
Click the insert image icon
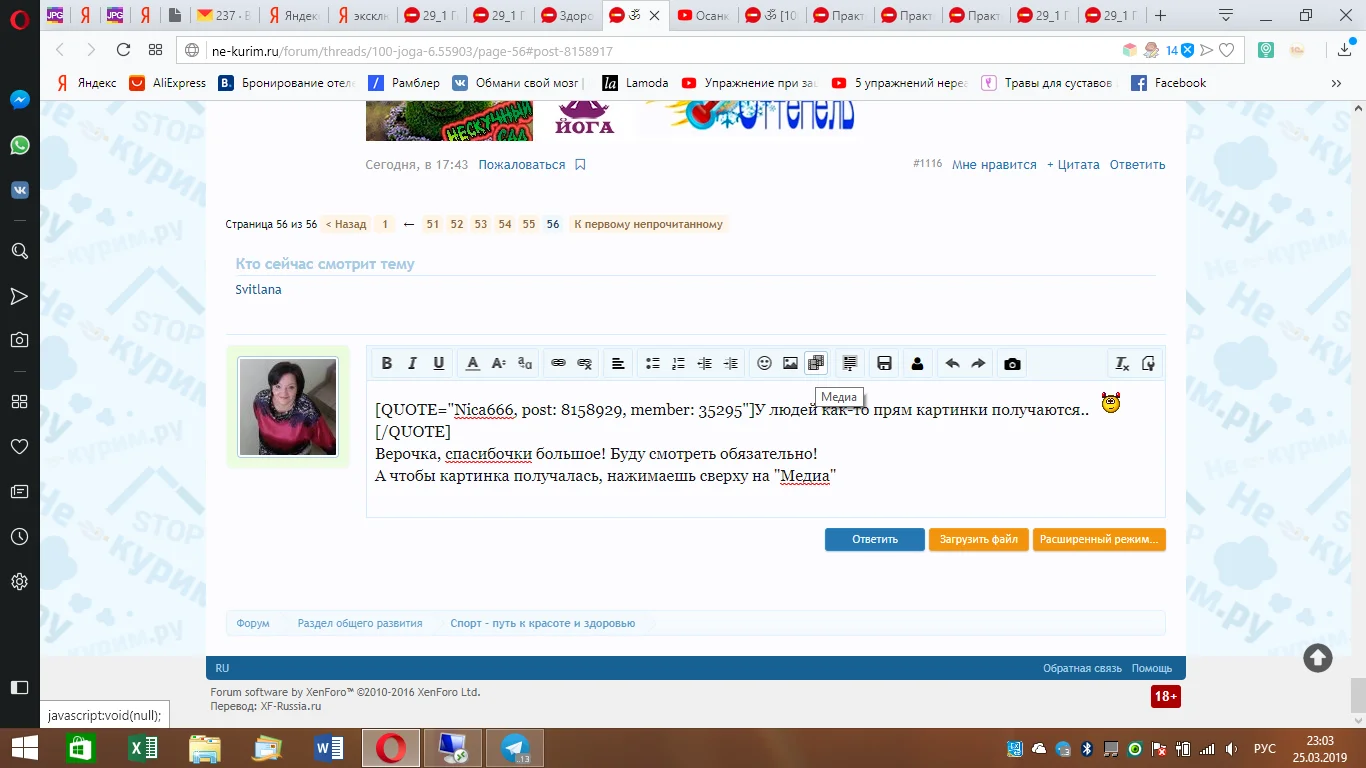pos(790,364)
